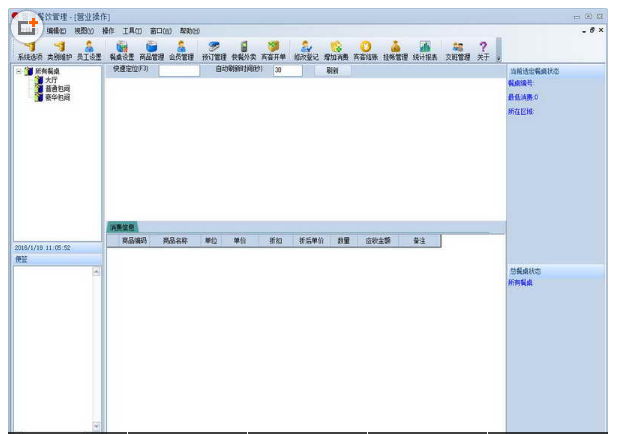Screen dimensions: 618x434
Task: Click the 餐桌编号 label
Action: tap(520, 83)
